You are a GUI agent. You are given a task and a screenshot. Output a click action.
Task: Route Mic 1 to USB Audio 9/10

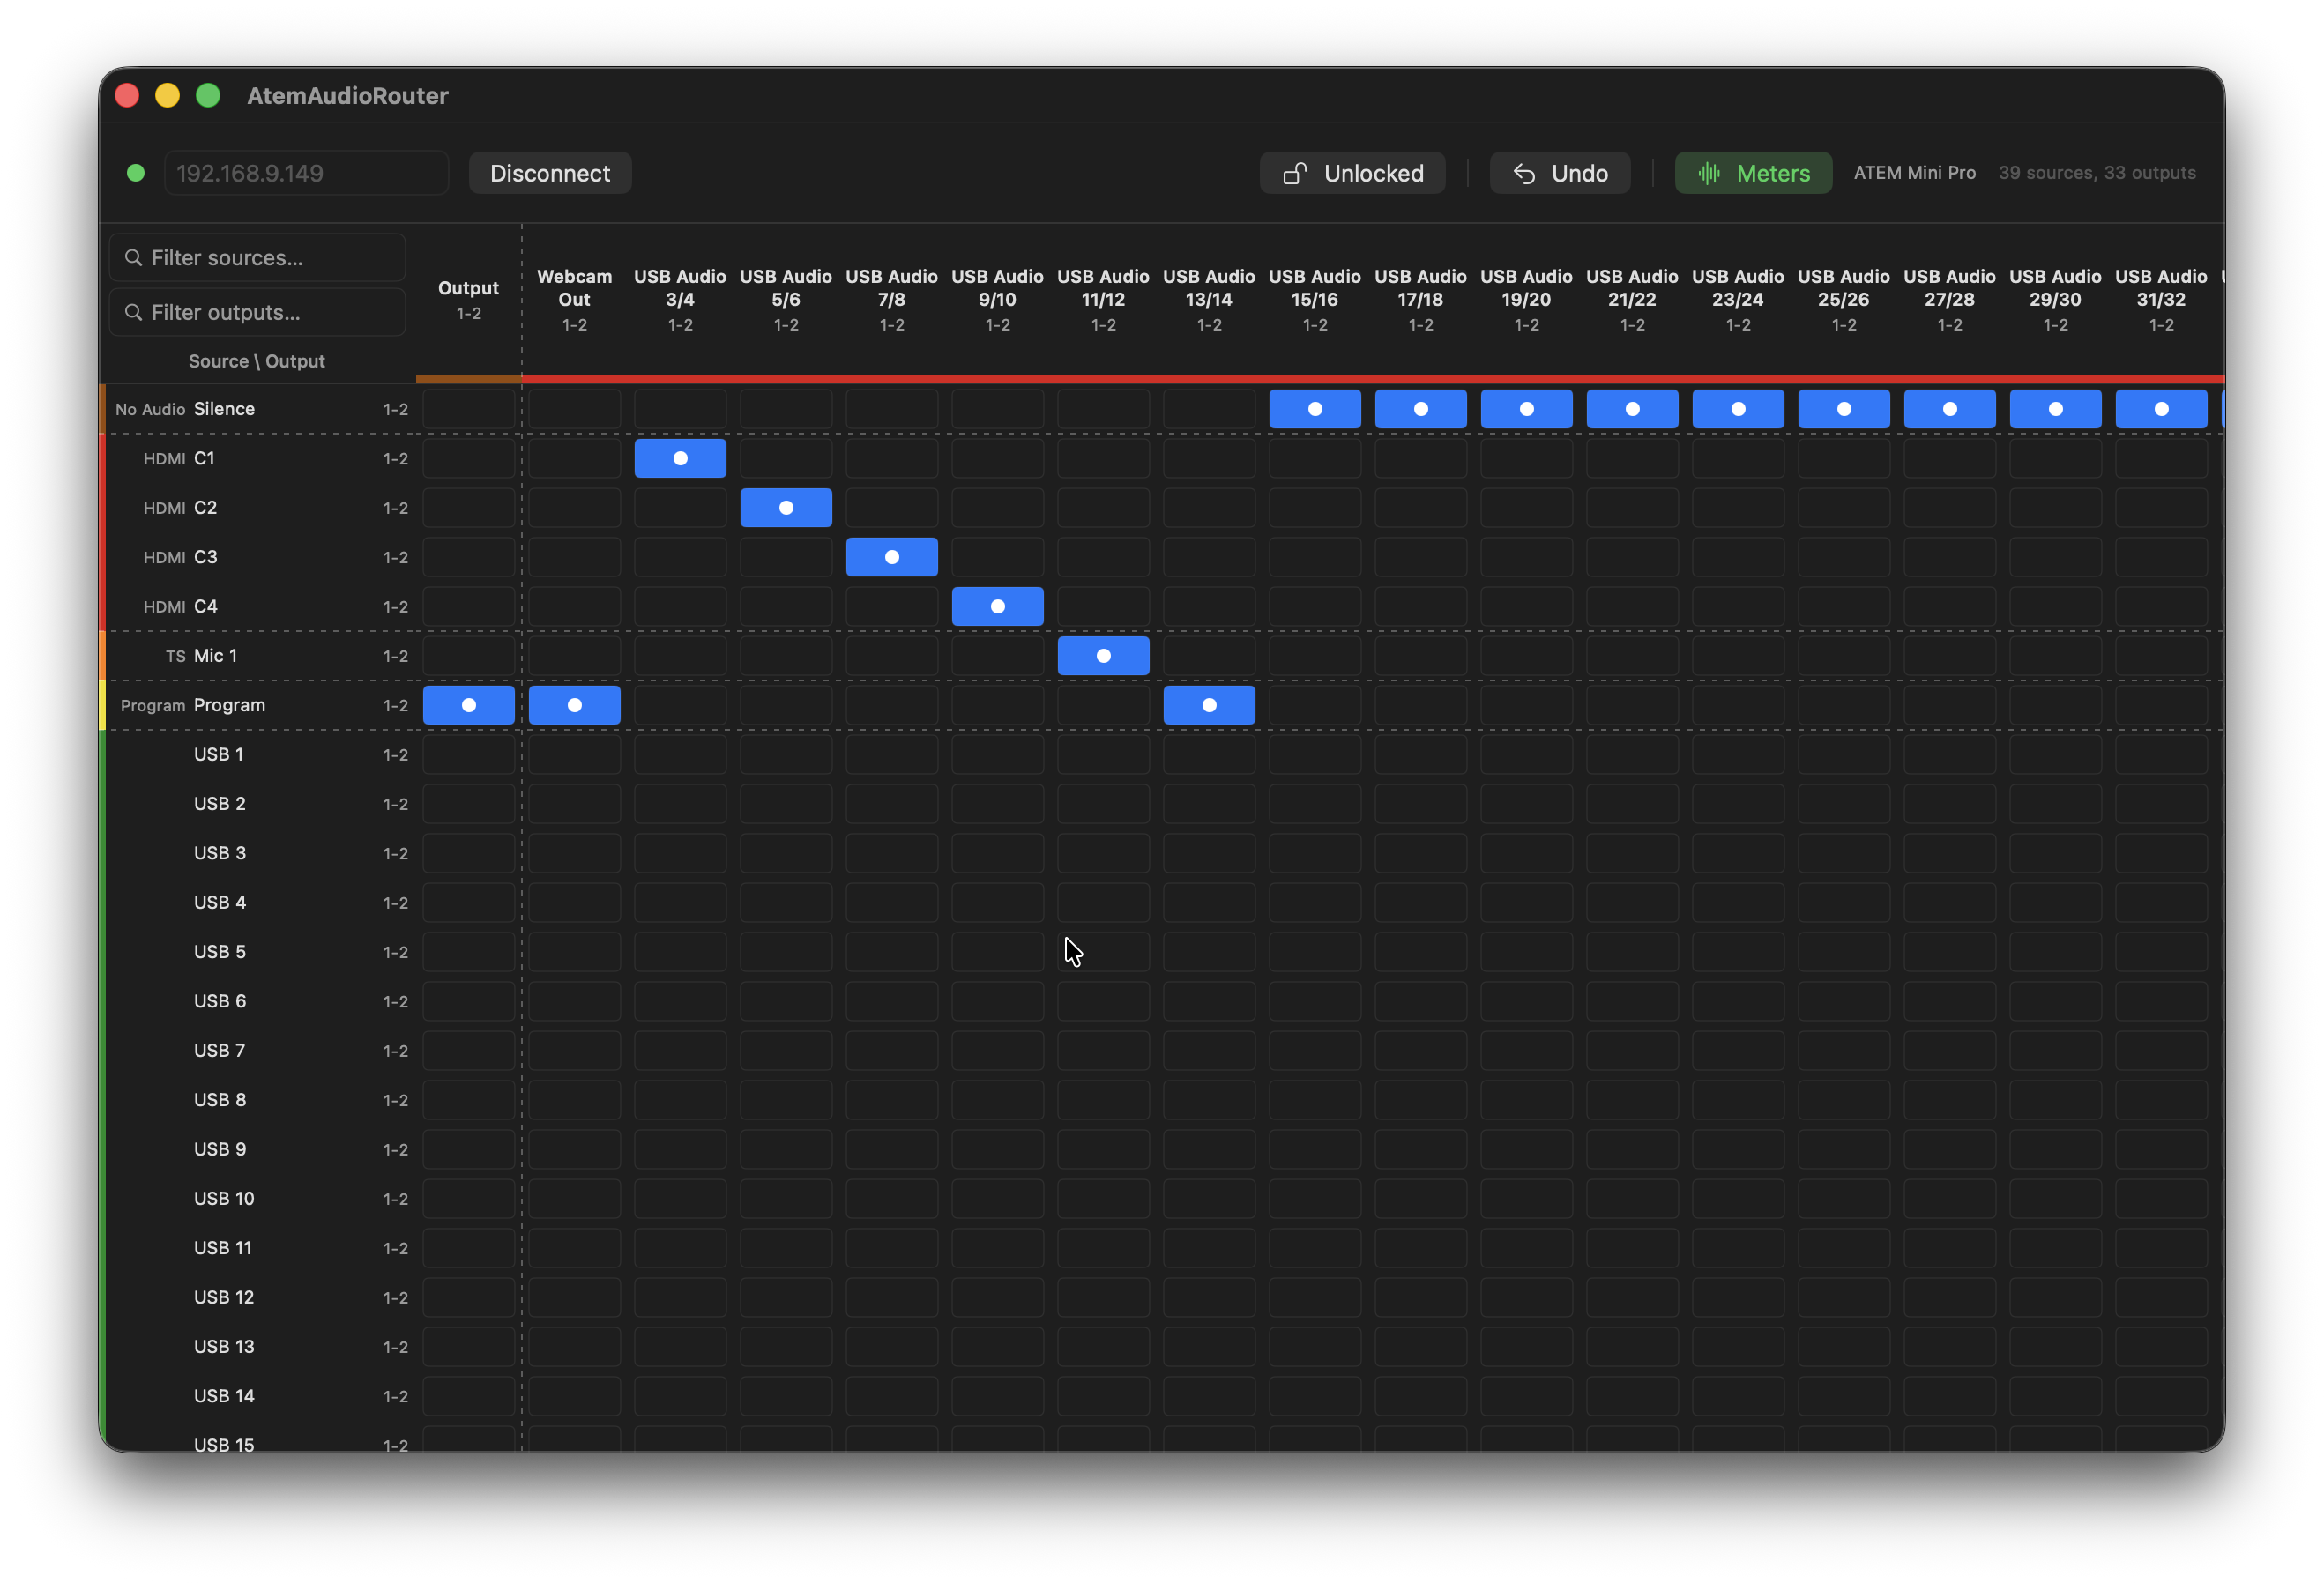point(997,655)
